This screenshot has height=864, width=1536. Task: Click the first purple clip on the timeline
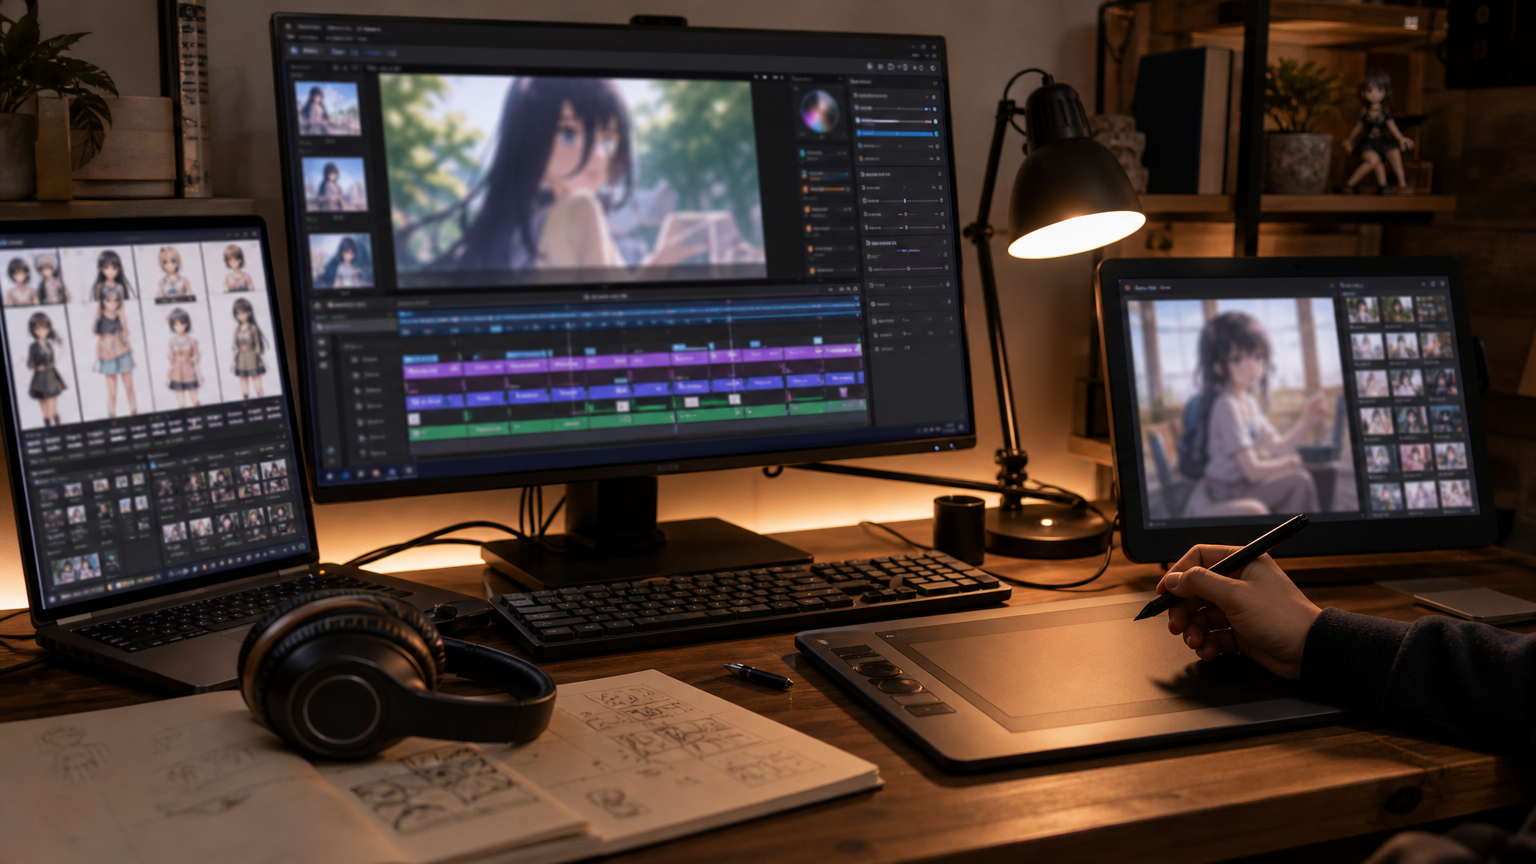pos(433,370)
